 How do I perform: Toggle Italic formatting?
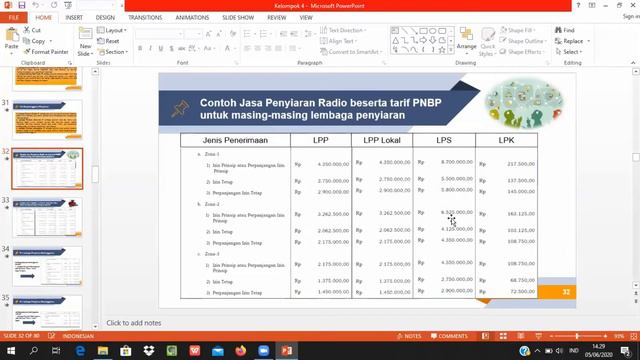(x=150, y=49)
